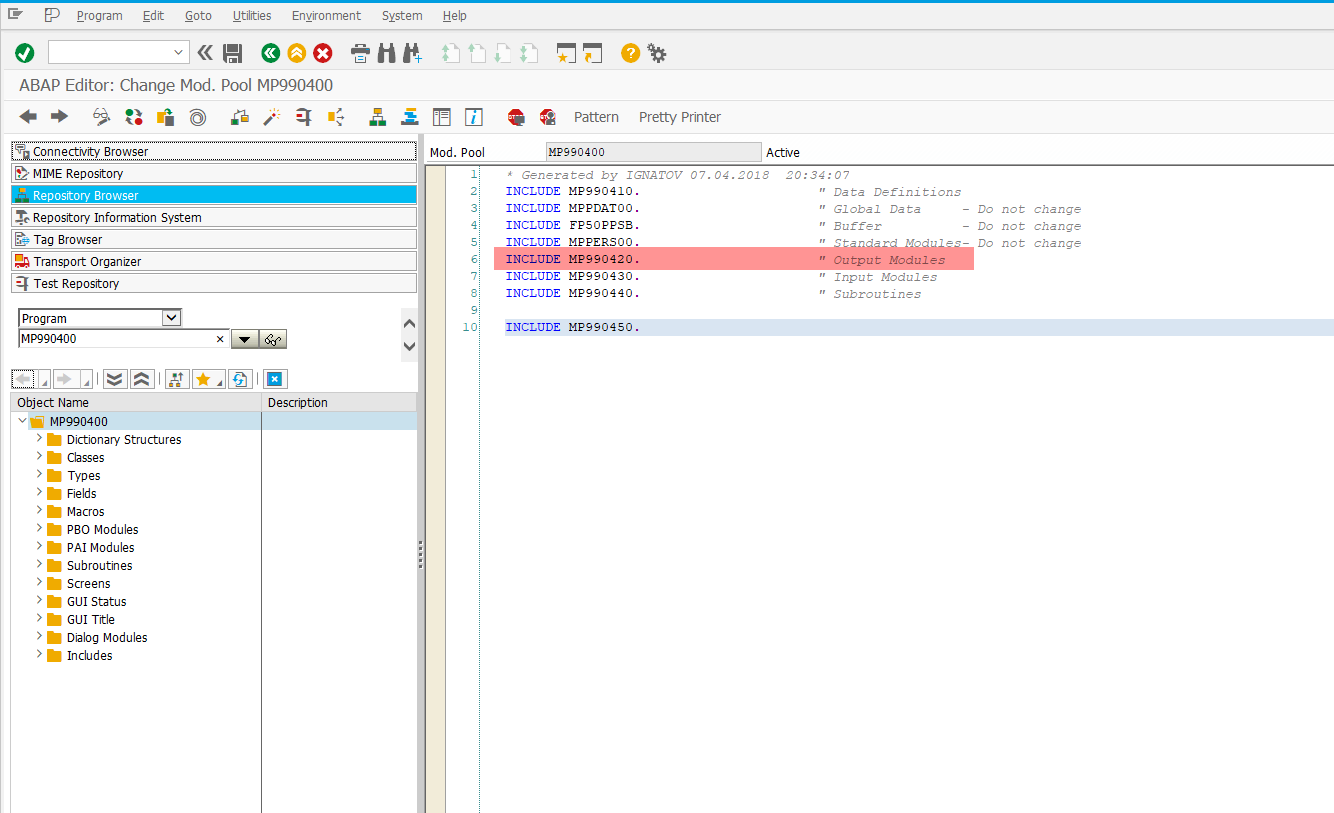Viewport: 1334px width, 813px height.
Task: Save the program with the floppy disk icon
Action: pos(233,53)
